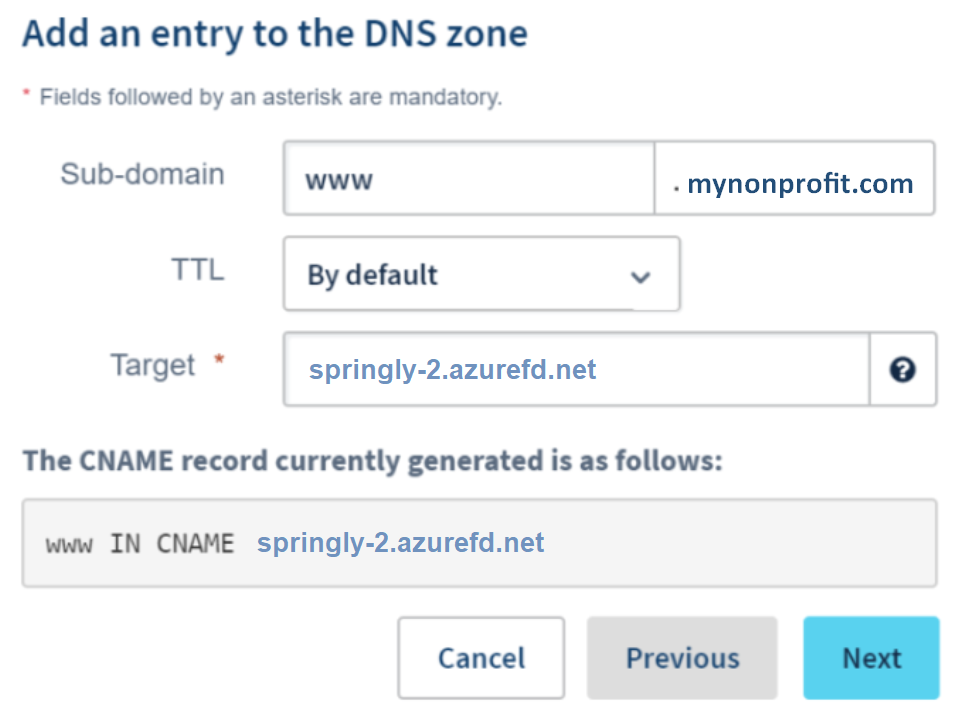This screenshot has width=963, height=721.
Task: Click the 'Add an entry to the DNS zone' heading
Action: point(274,35)
